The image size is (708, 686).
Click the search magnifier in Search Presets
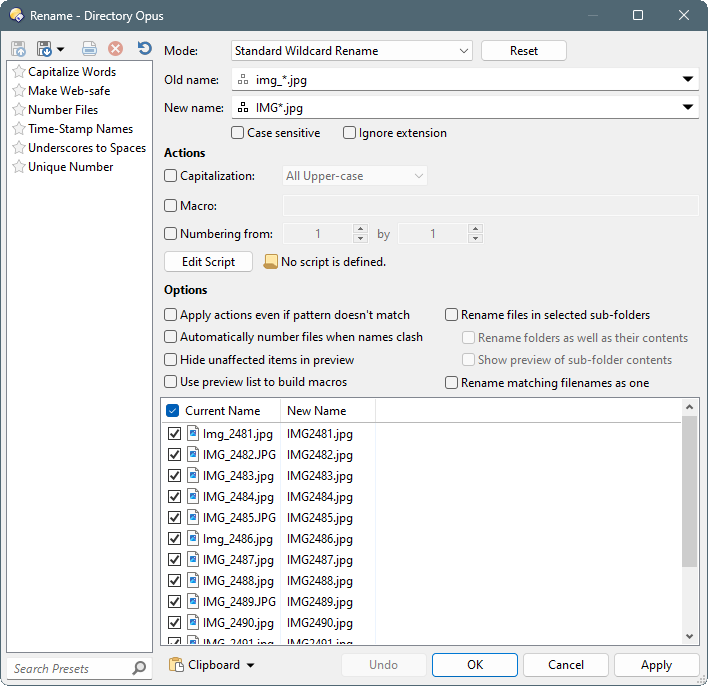pyautogui.click(x=139, y=668)
